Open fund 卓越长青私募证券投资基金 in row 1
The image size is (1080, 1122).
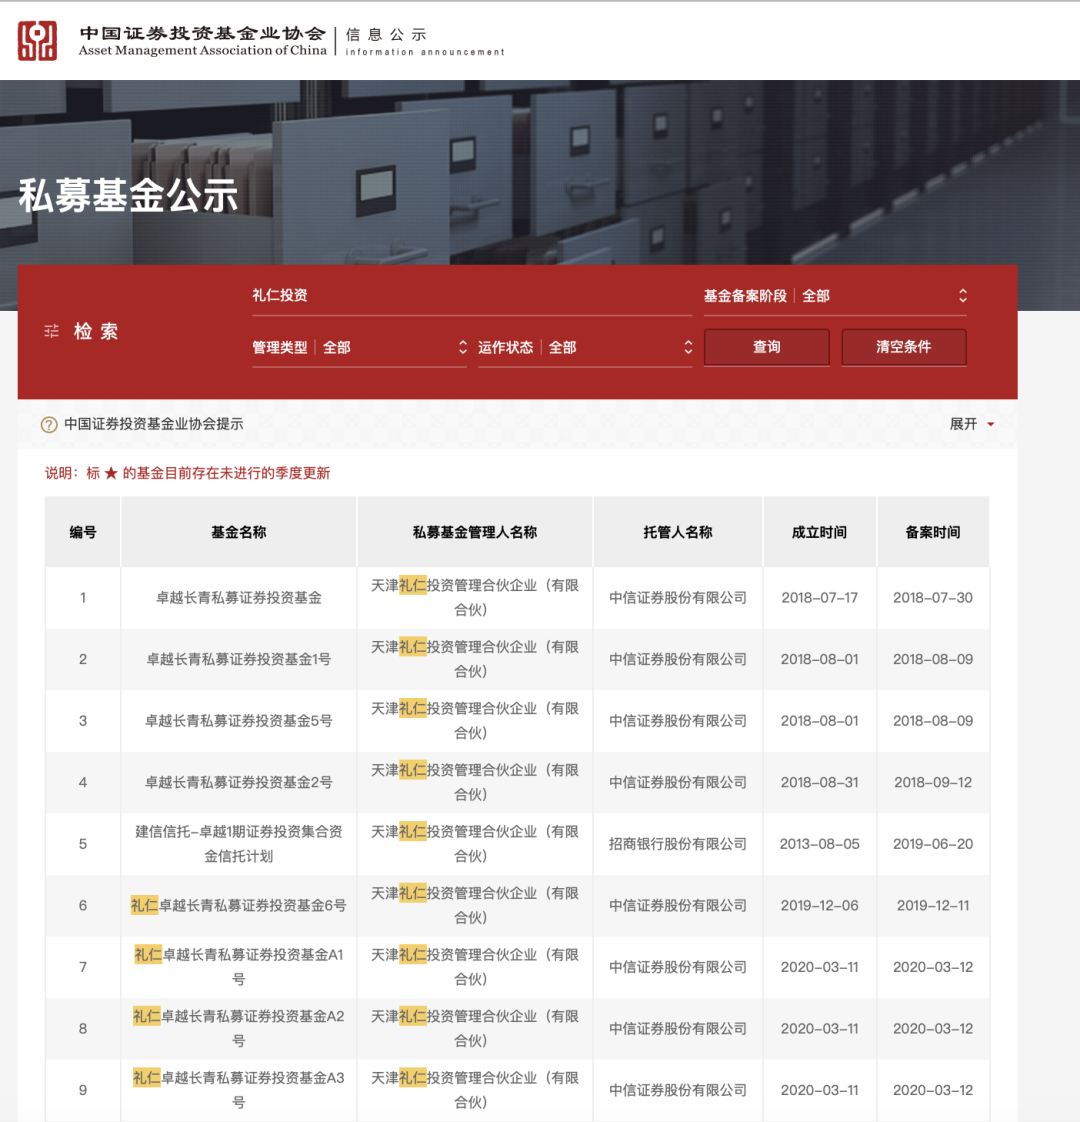238,597
